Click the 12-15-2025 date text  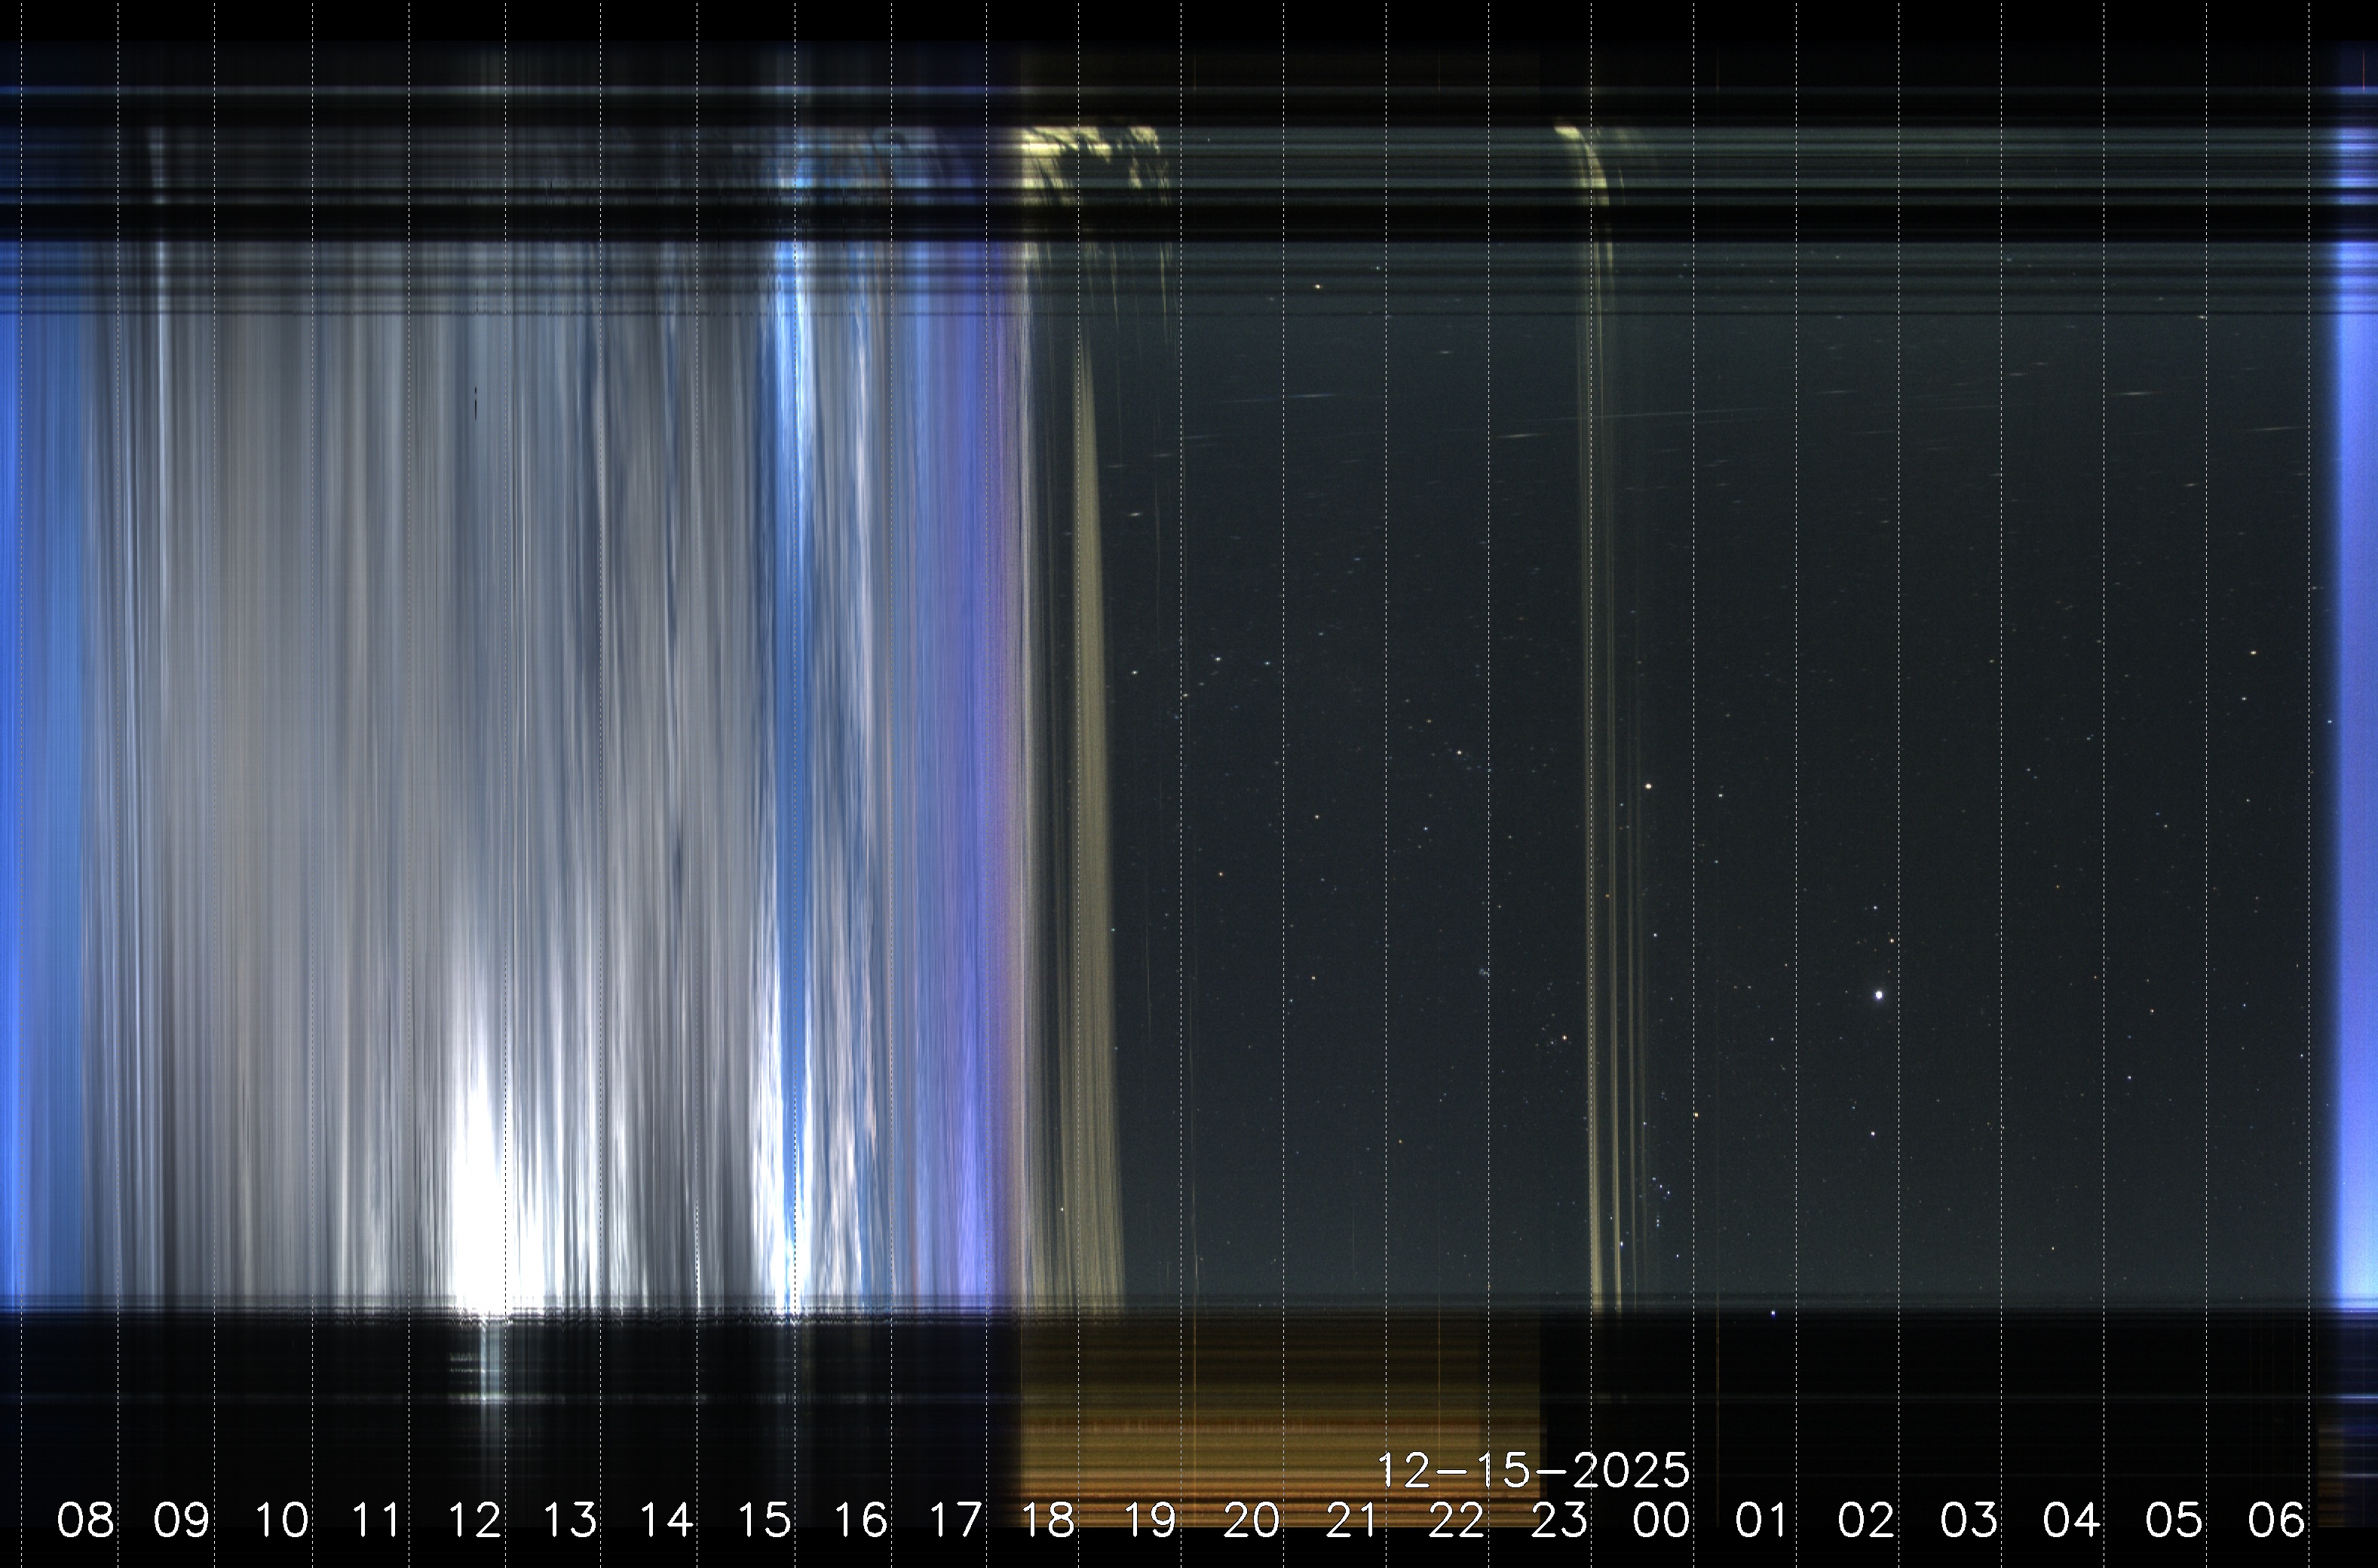point(1533,1470)
